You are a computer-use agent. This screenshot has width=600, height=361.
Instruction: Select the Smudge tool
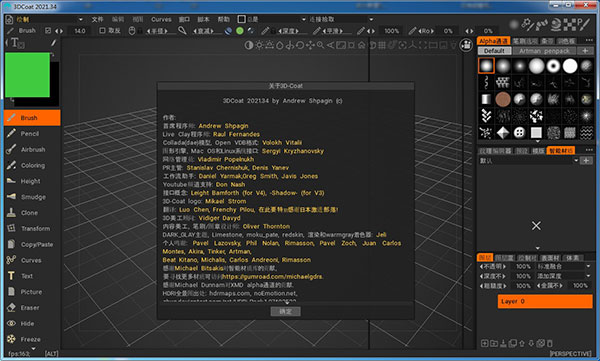pyautogui.click(x=32, y=197)
